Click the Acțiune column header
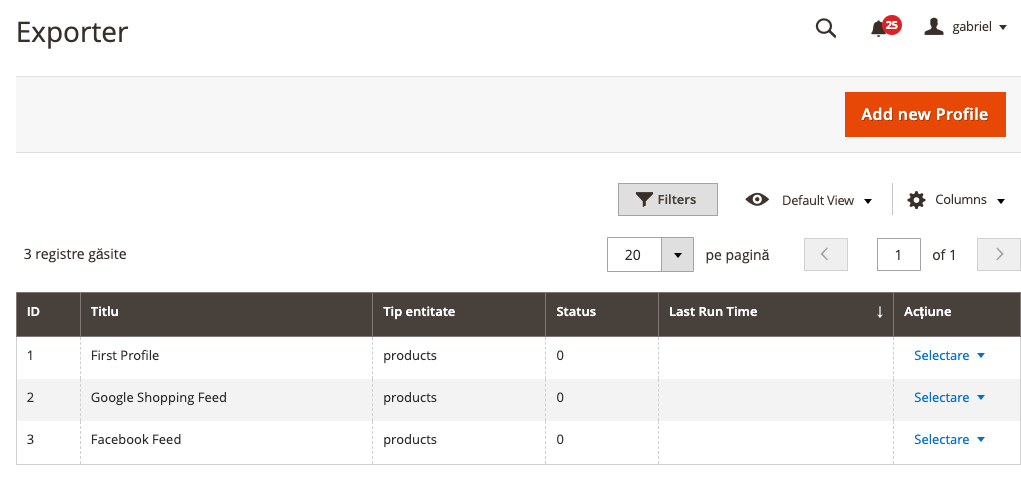The width and height of the screenshot is (1021, 496). [957, 312]
